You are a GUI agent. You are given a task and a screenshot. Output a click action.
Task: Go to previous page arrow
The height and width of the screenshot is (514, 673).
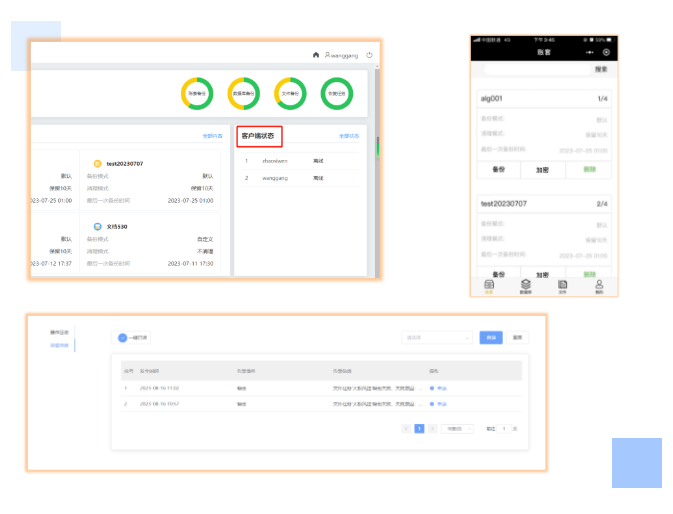click(406, 429)
